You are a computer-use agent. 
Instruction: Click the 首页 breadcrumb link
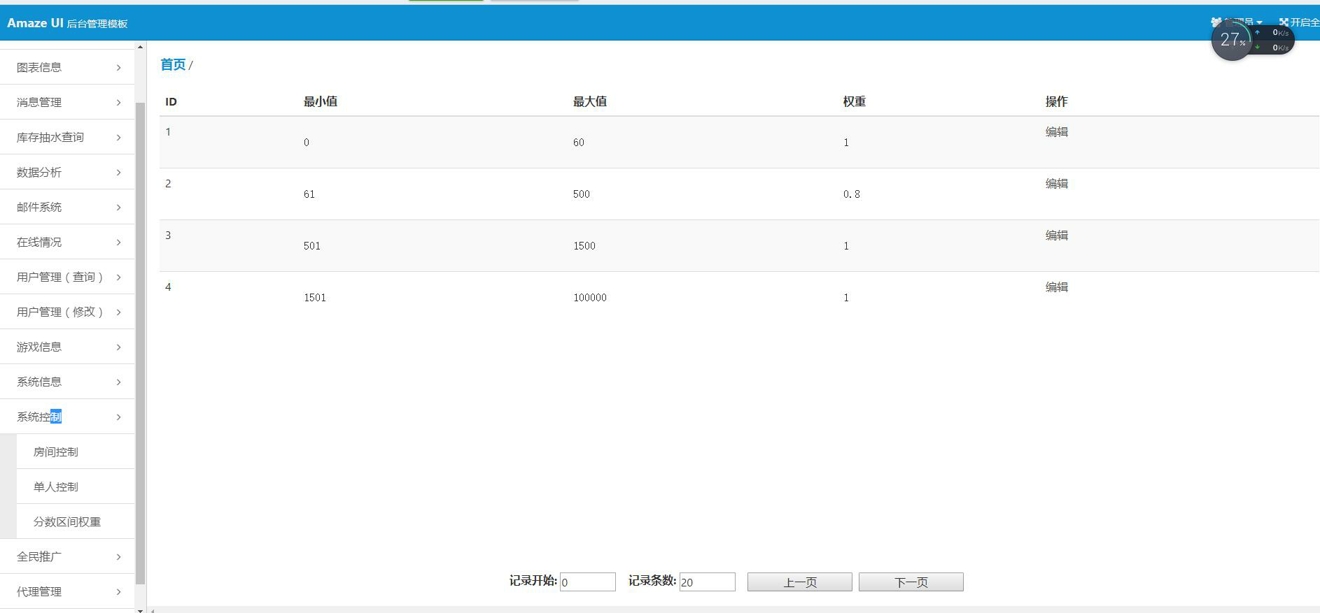click(x=171, y=63)
